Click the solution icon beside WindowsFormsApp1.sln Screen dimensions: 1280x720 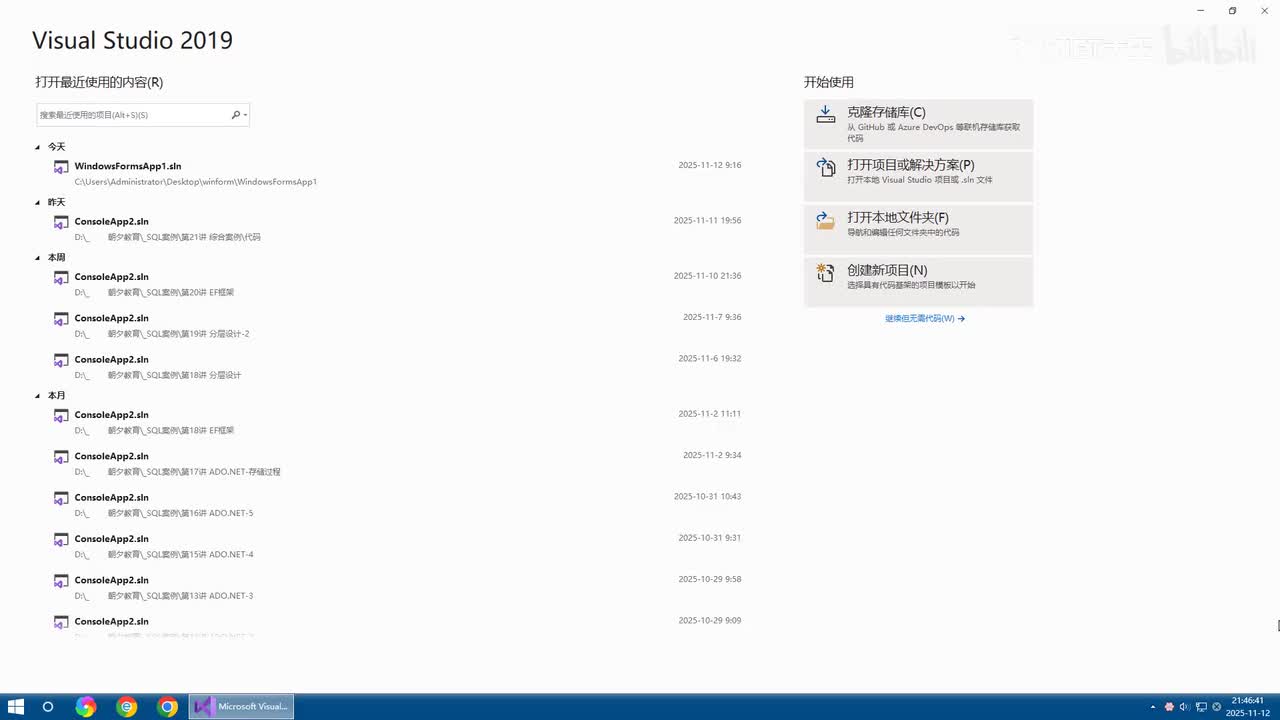click(61, 167)
